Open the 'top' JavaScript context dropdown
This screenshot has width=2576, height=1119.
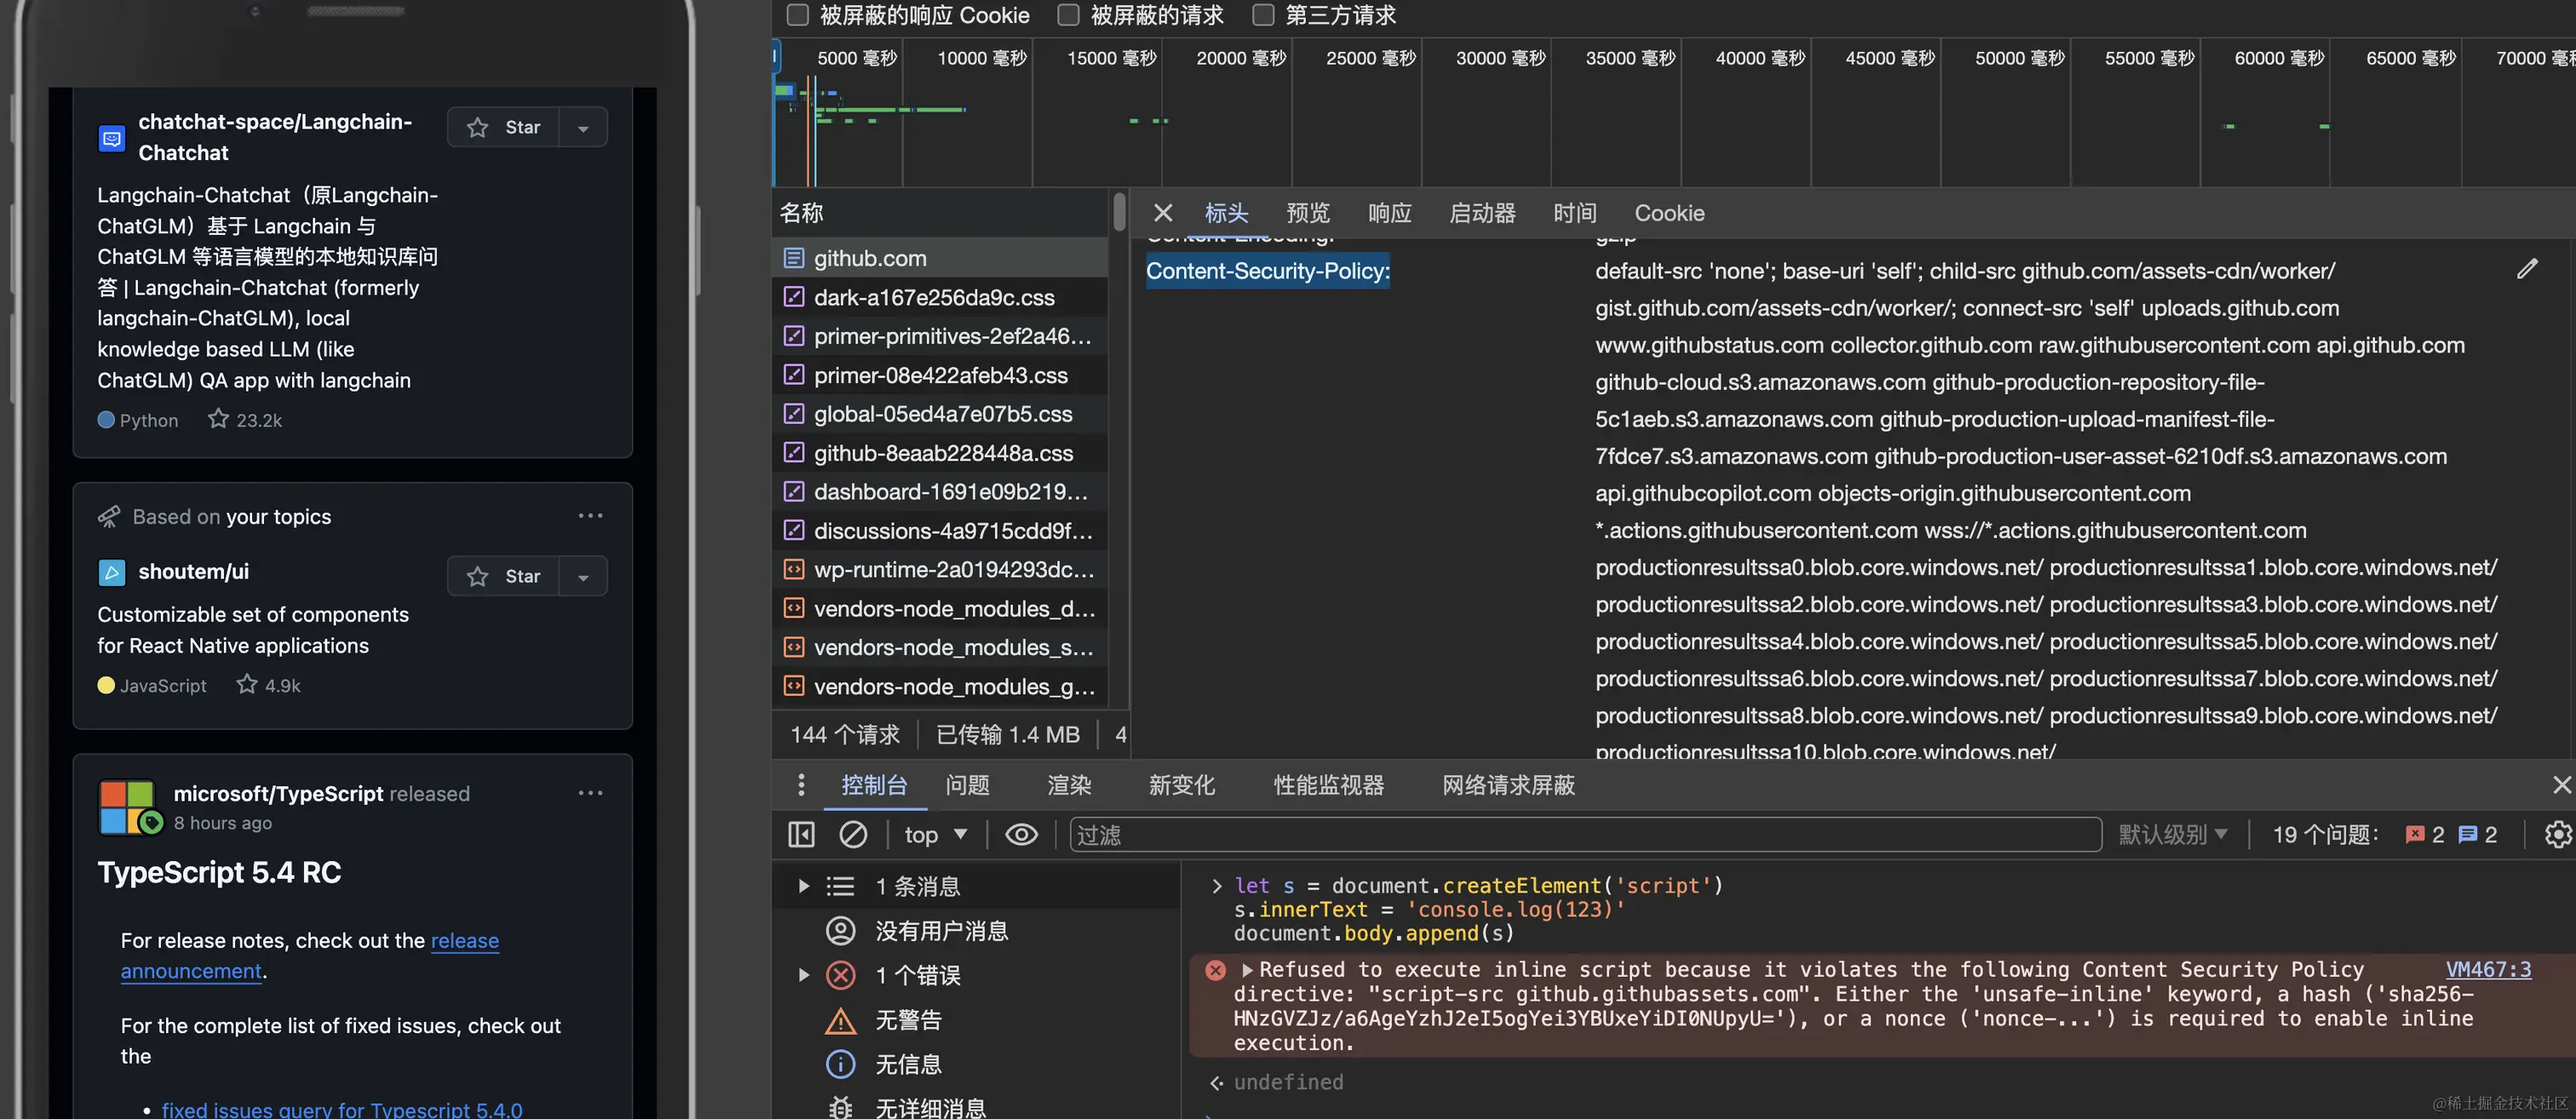pyautogui.click(x=935, y=834)
